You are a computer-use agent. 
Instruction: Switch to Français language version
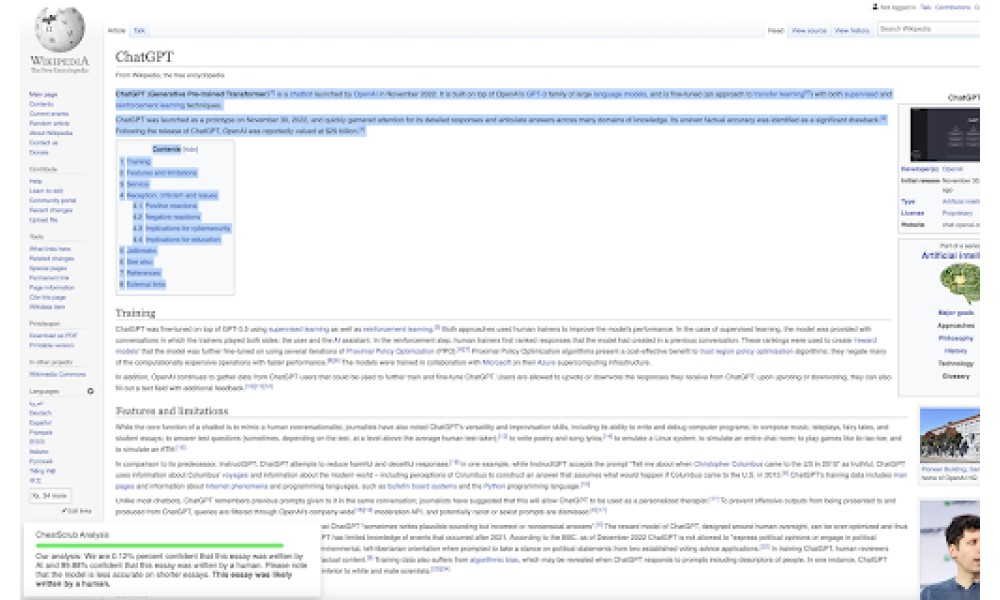click(x=41, y=432)
